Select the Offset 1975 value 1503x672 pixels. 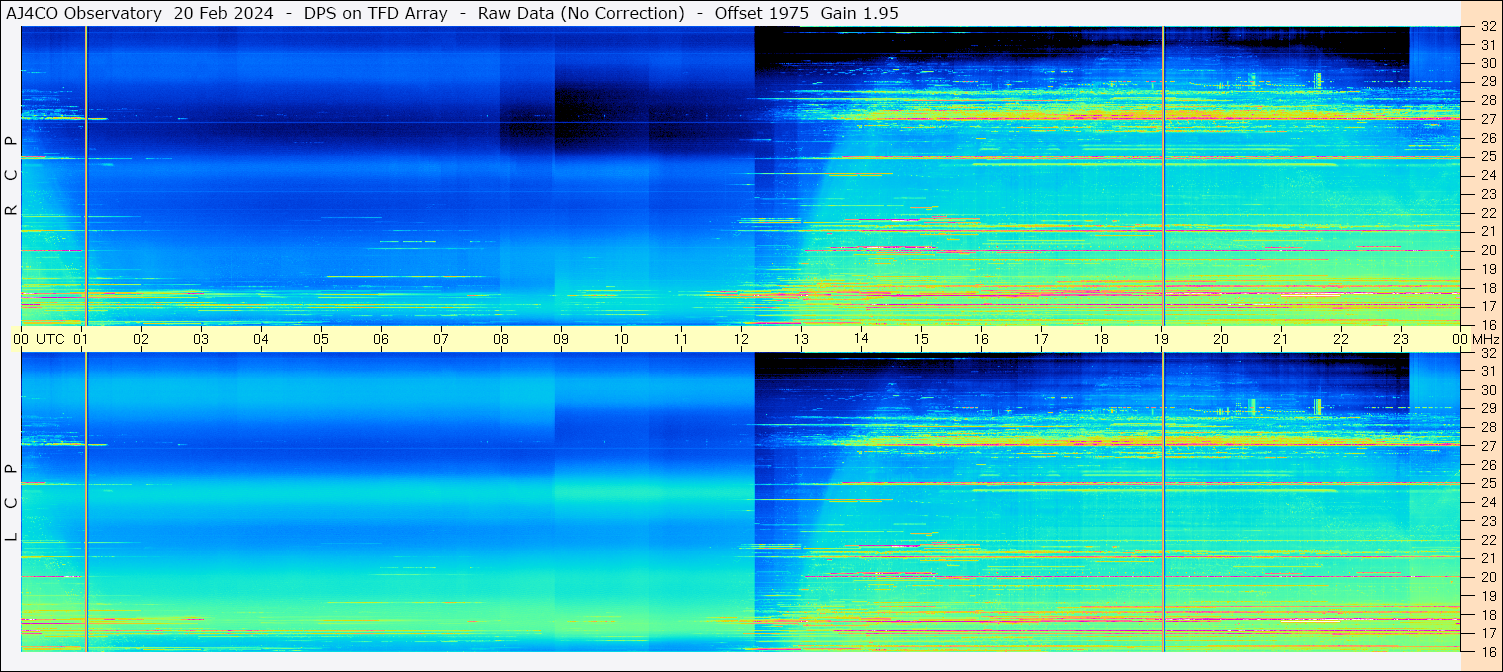click(762, 13)
